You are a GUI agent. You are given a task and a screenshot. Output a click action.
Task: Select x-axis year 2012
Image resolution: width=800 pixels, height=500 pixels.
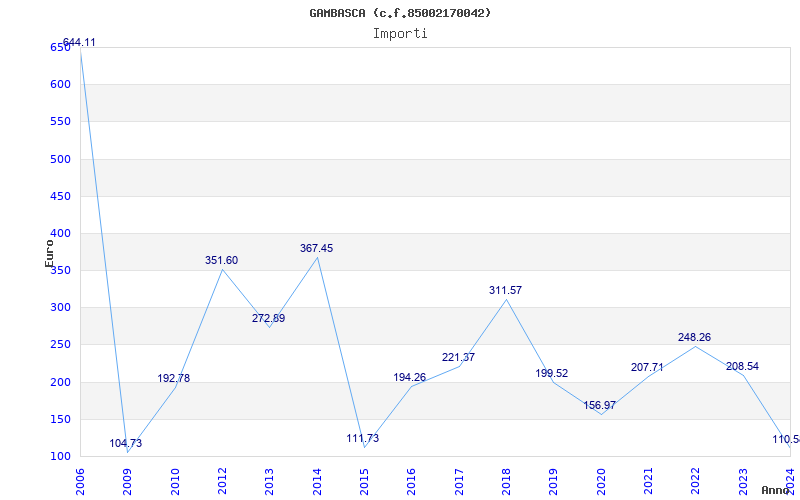(x=222, y=481)
